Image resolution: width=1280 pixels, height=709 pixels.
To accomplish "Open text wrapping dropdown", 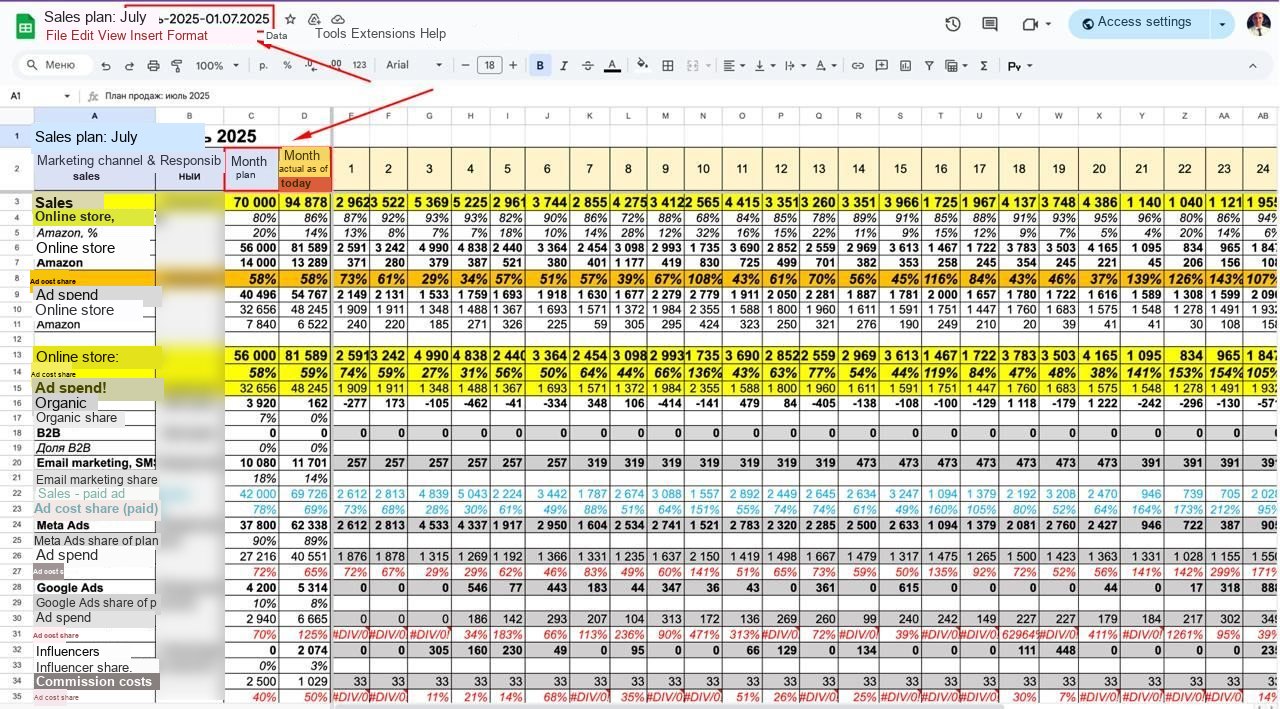I will click(x=795, y=66).
